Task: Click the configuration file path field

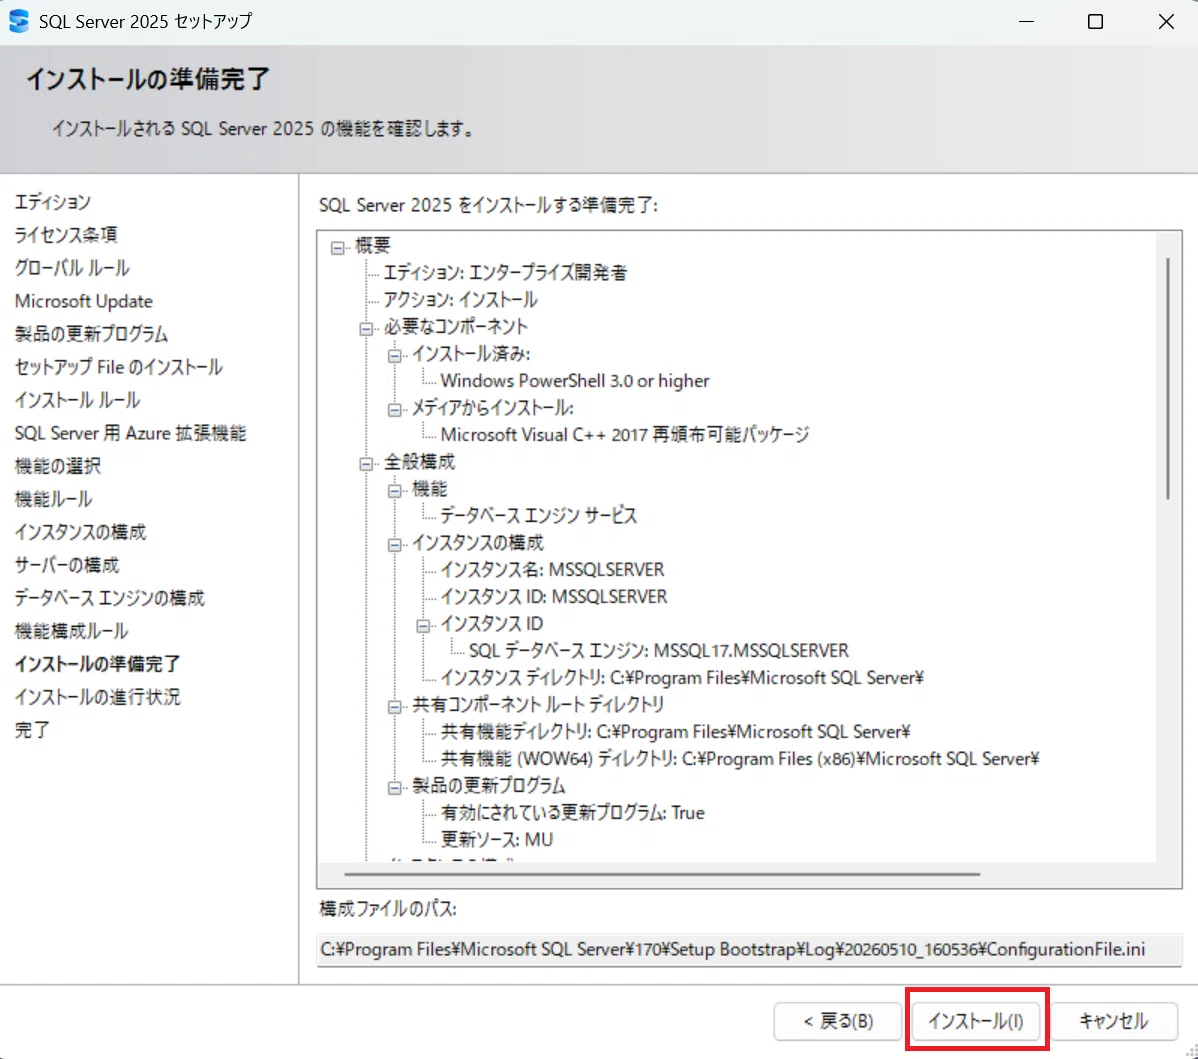Action: coord(749,949)
